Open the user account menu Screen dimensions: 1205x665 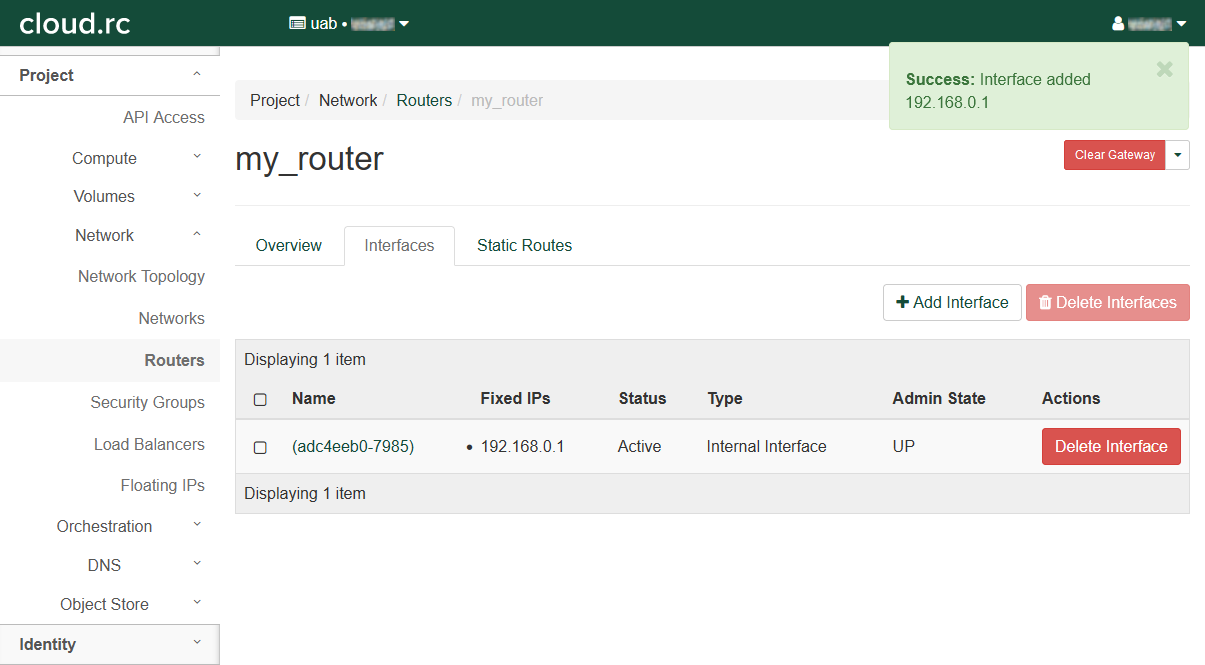coord(1148,23)
